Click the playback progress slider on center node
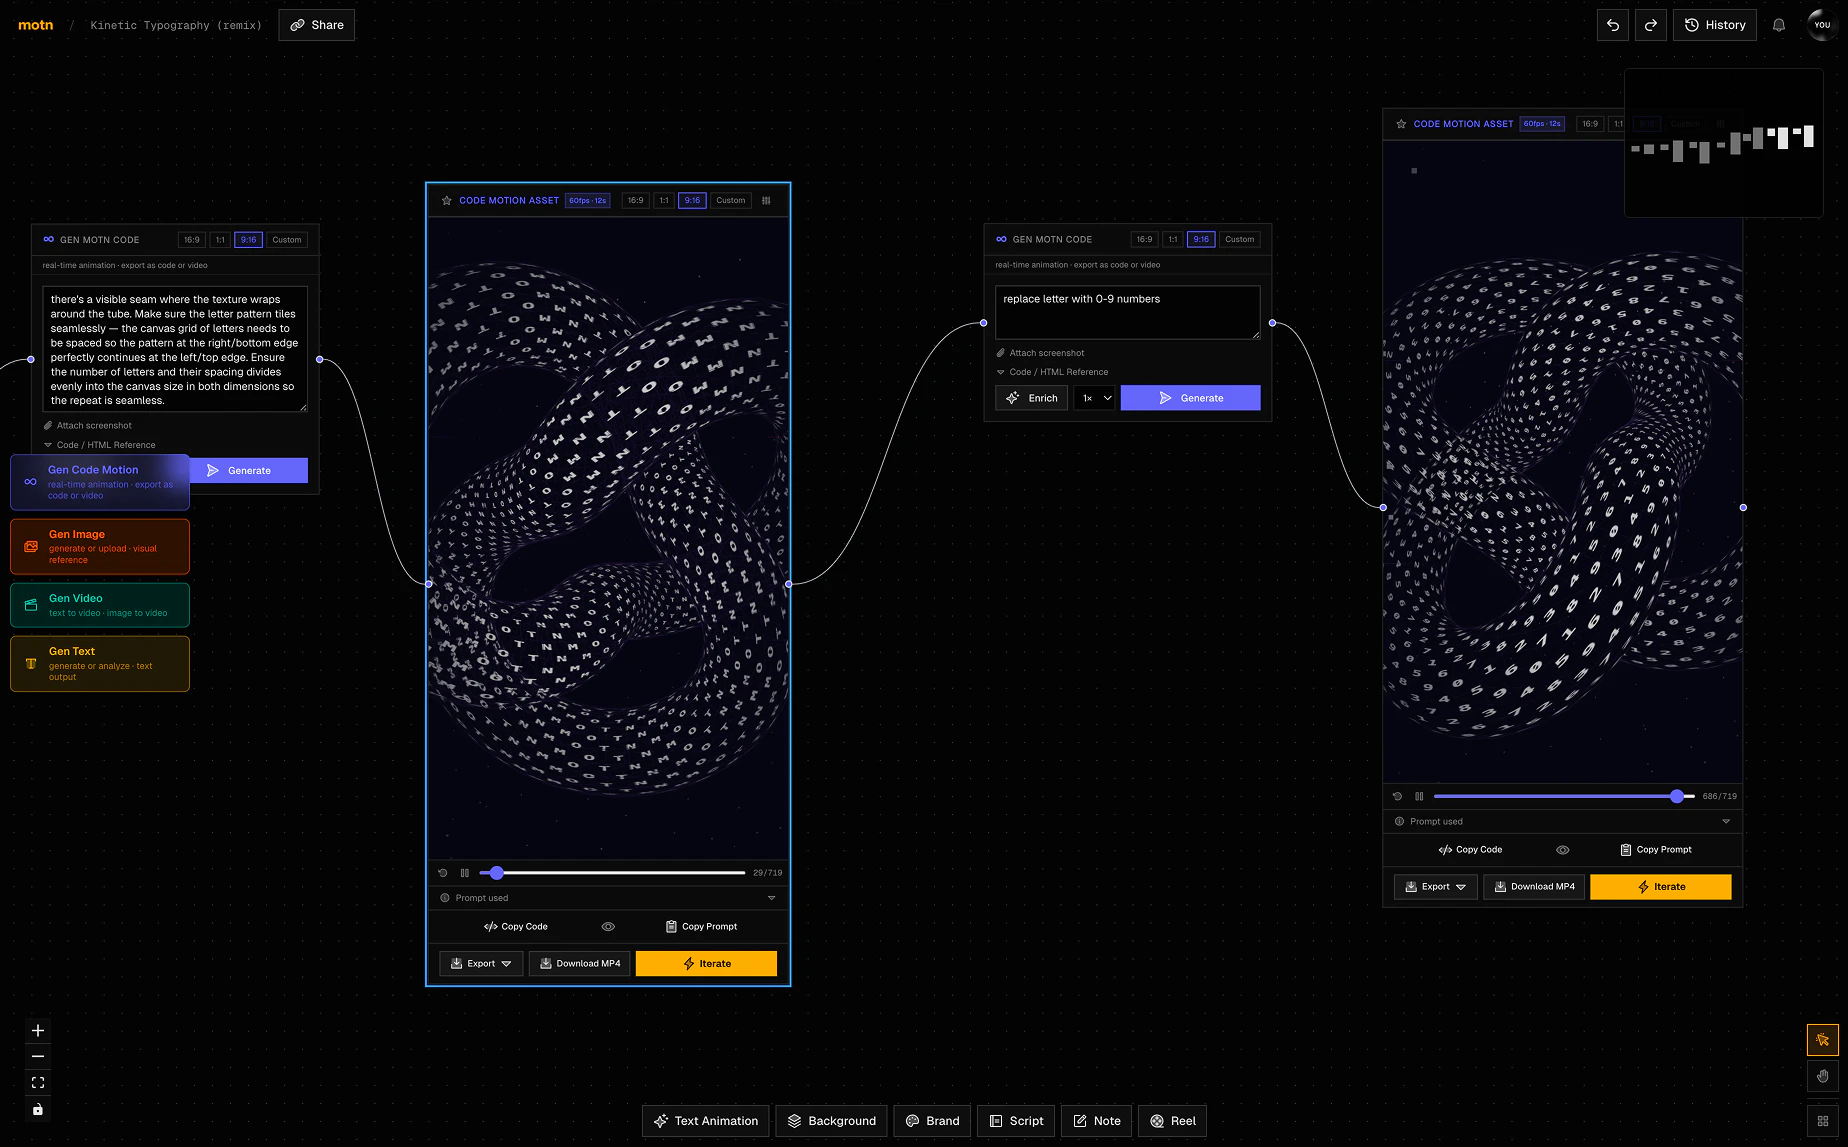 (x=614, y=872)
